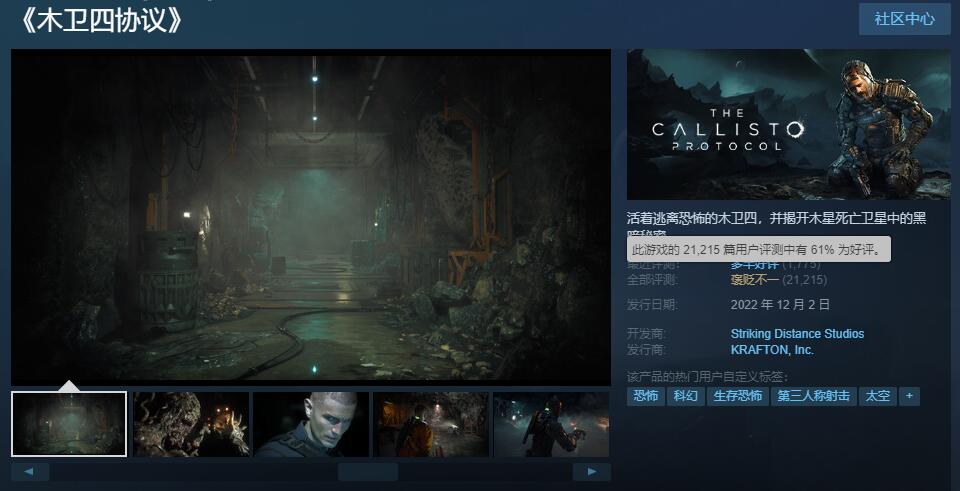The height and width of the screenshot is (491, 960).
Task: Open the 社区中心 community hub button
Action: [904, 19]
